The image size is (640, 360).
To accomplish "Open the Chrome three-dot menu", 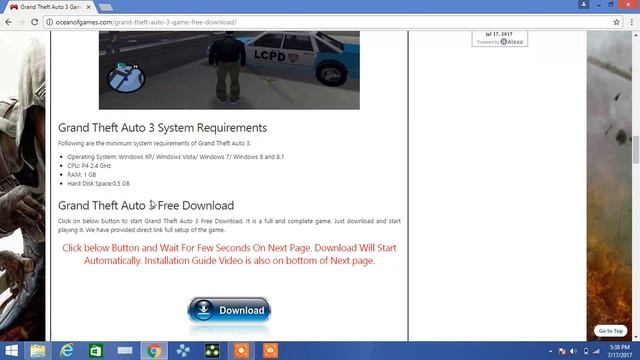I will pos(631,22).
